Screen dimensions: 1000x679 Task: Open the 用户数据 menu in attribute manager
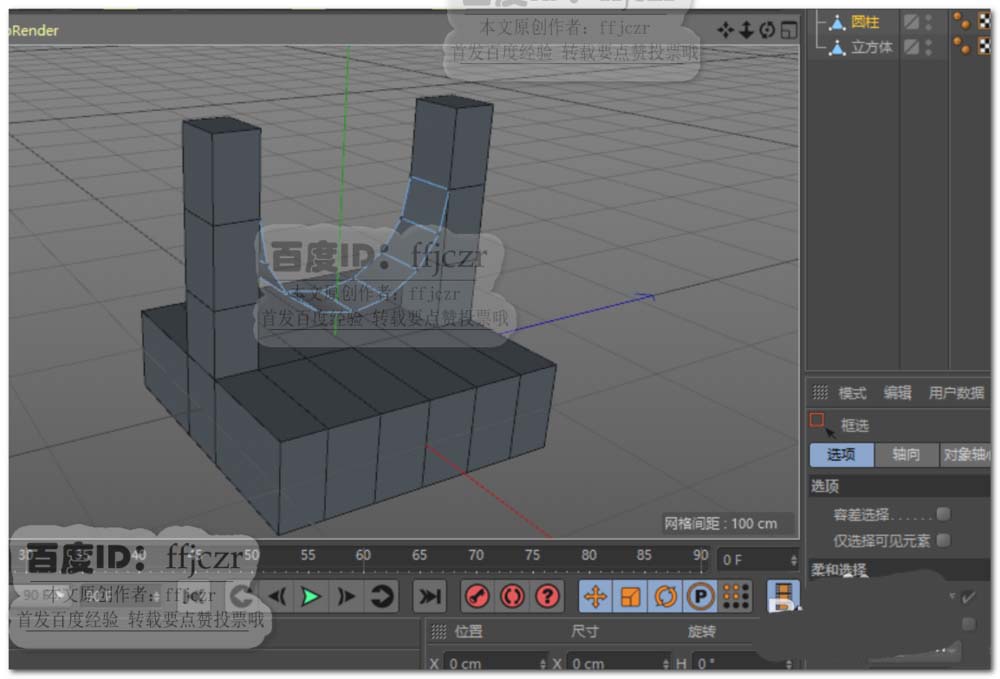coord(956,393)
